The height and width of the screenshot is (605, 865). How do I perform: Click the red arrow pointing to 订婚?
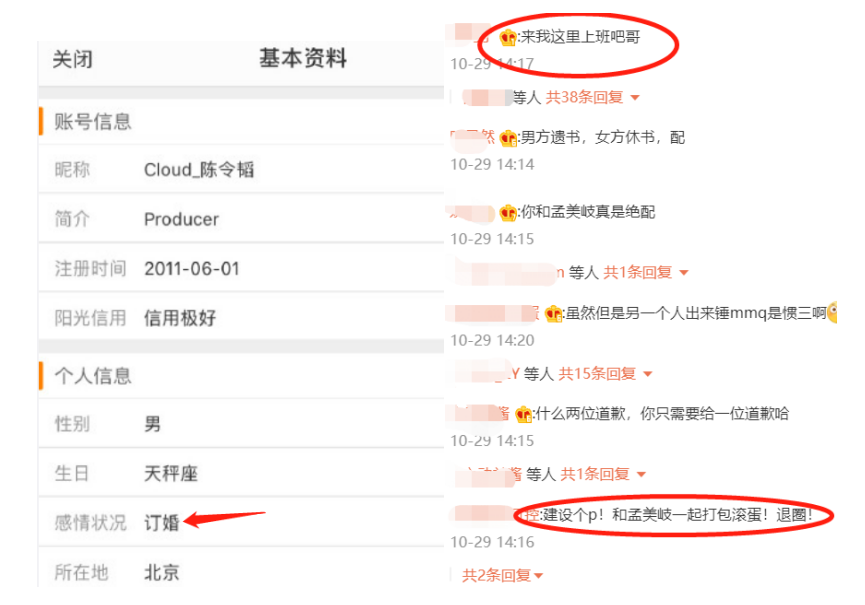(x=224, y=518)
